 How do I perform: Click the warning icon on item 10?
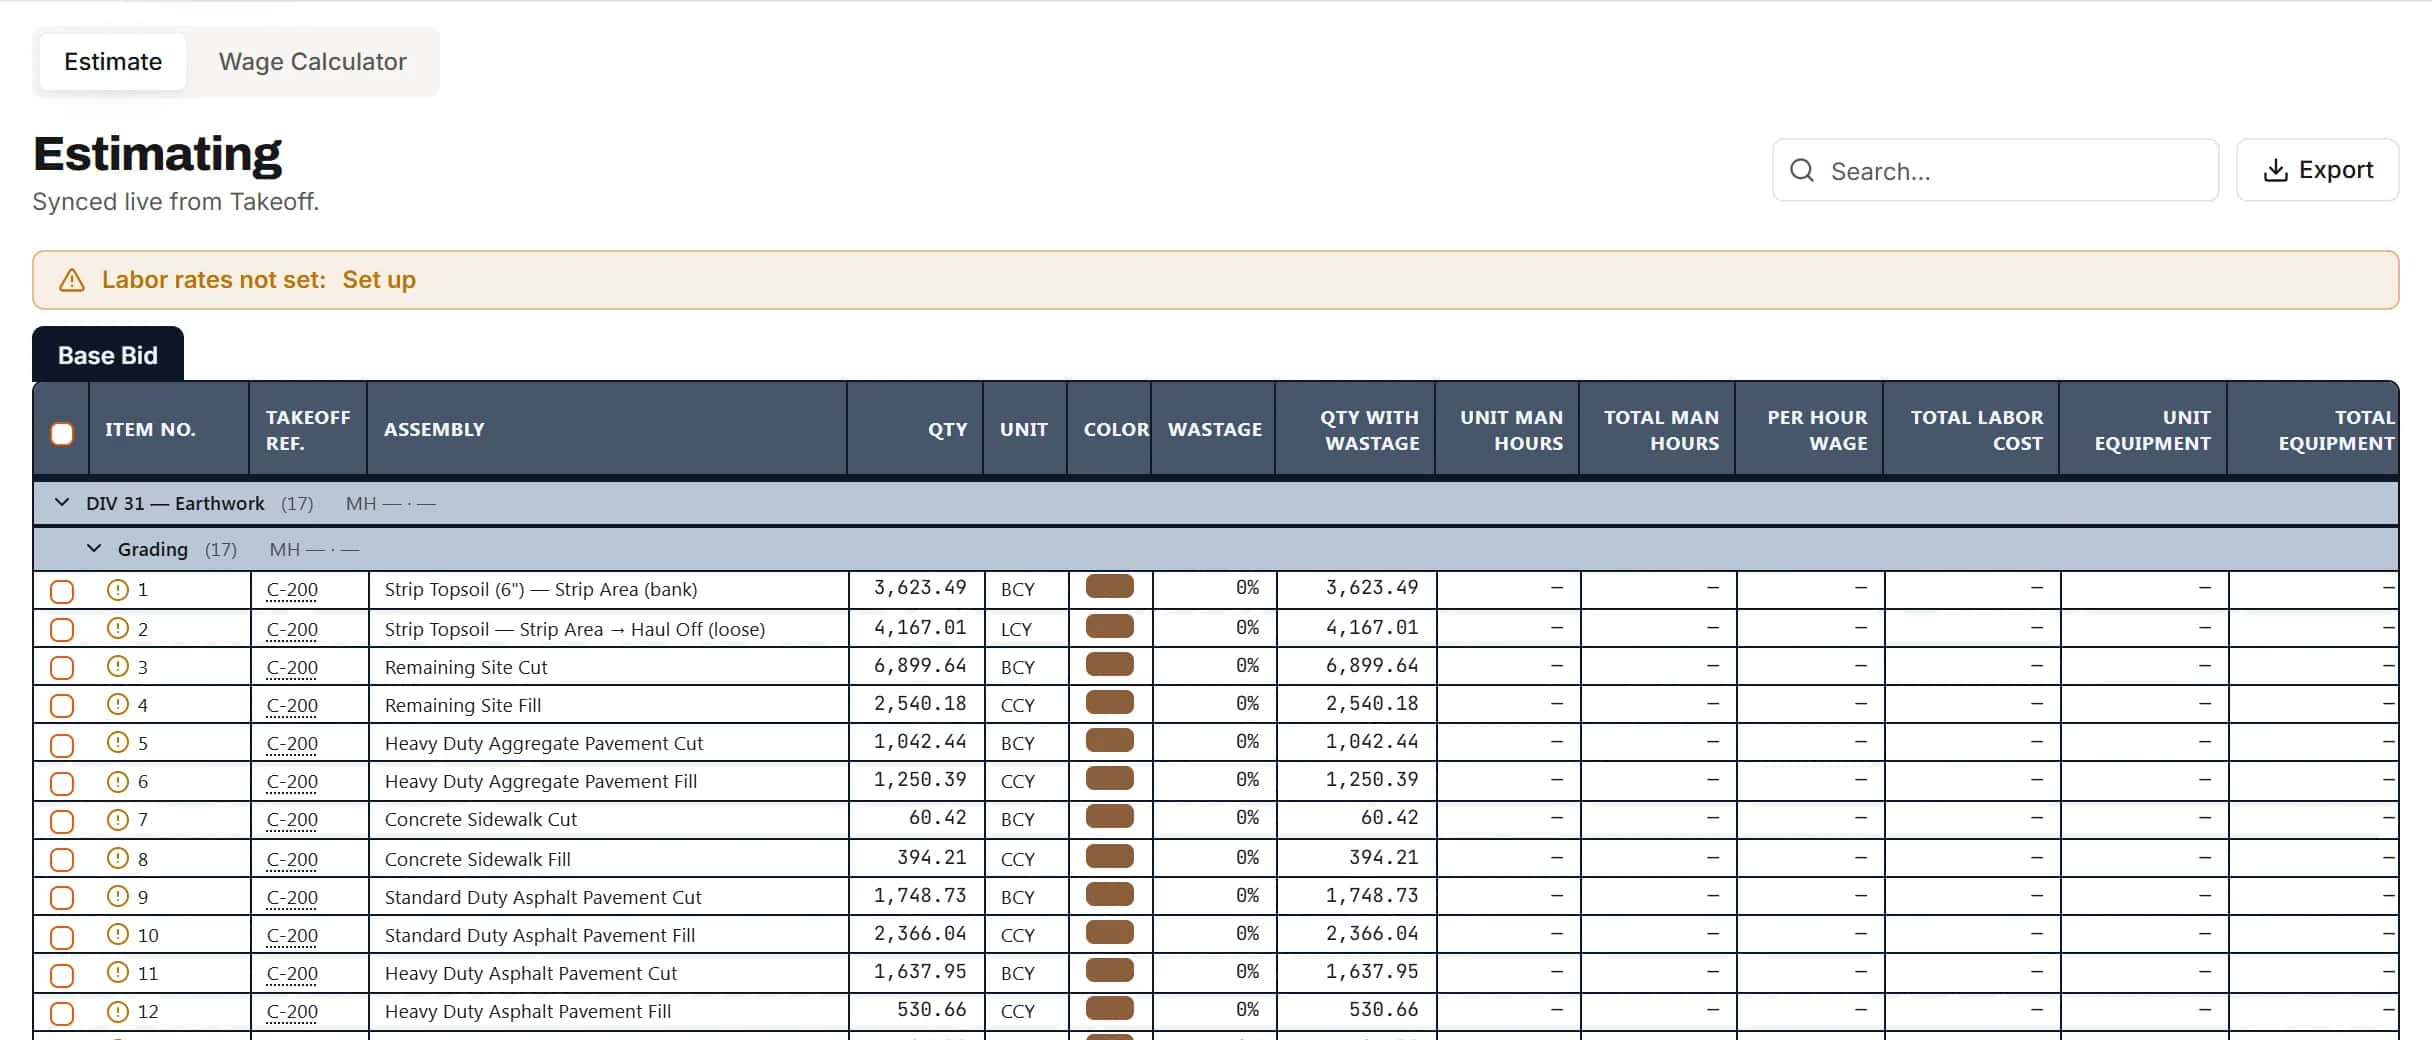click(x=118, y=934)
